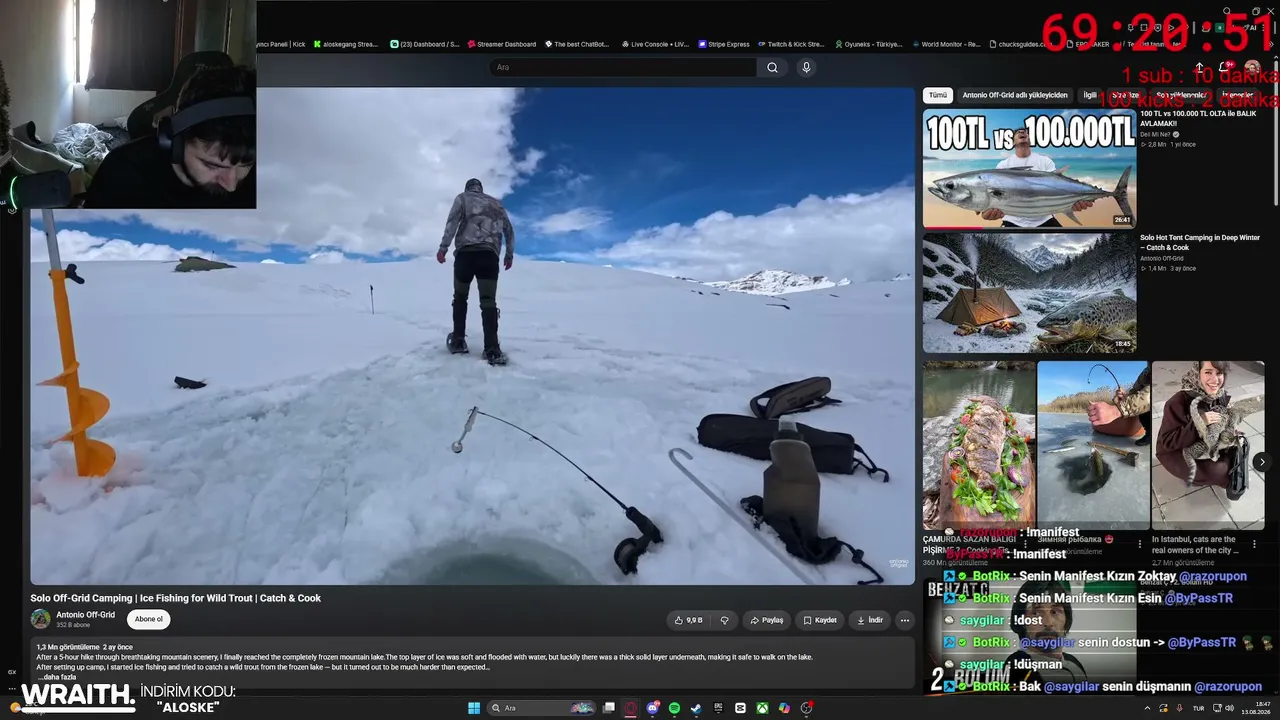Open the taskbar clock showing 18:47
Screen dimensions: 1280x720
[x=1257, y=708]
